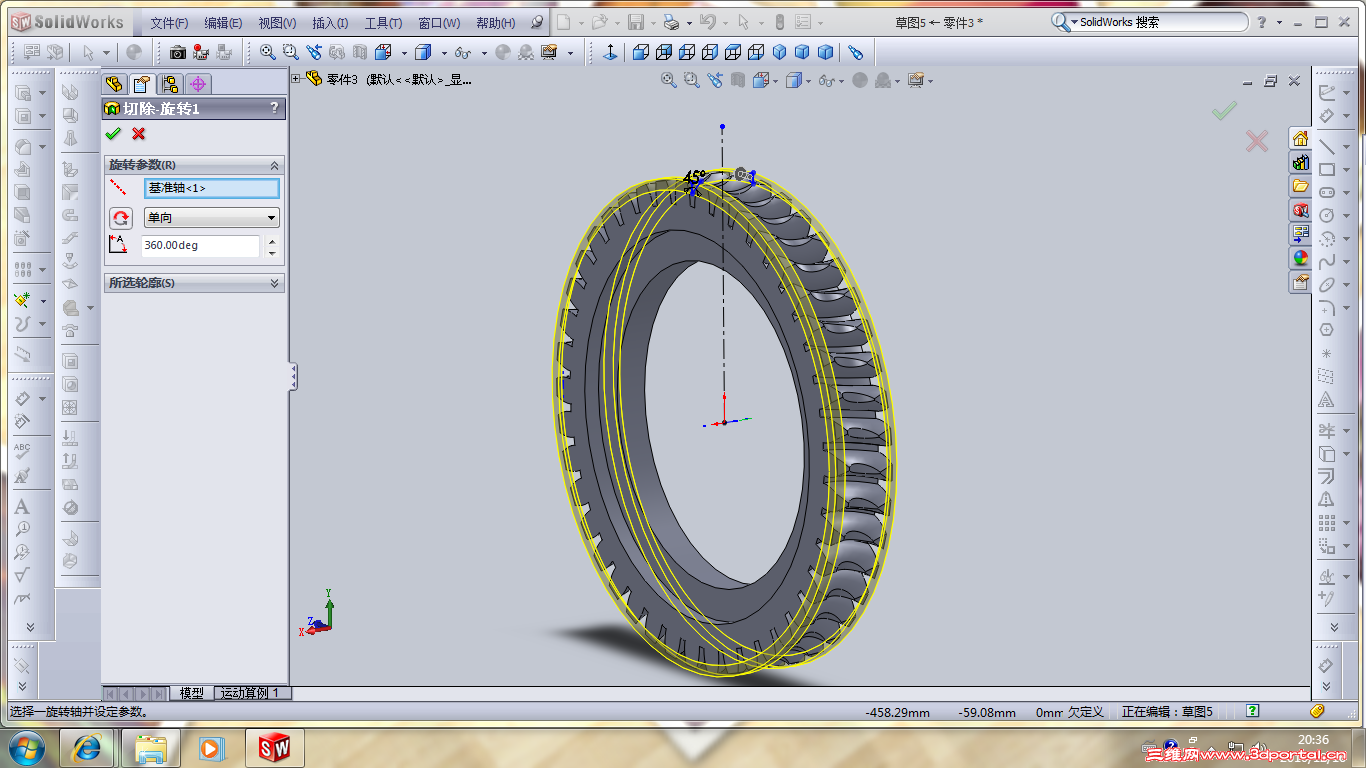Open the File Explorer folder task pane tab
The height and width of the screenshot is (768, 1366).
tap(1300, 186)
